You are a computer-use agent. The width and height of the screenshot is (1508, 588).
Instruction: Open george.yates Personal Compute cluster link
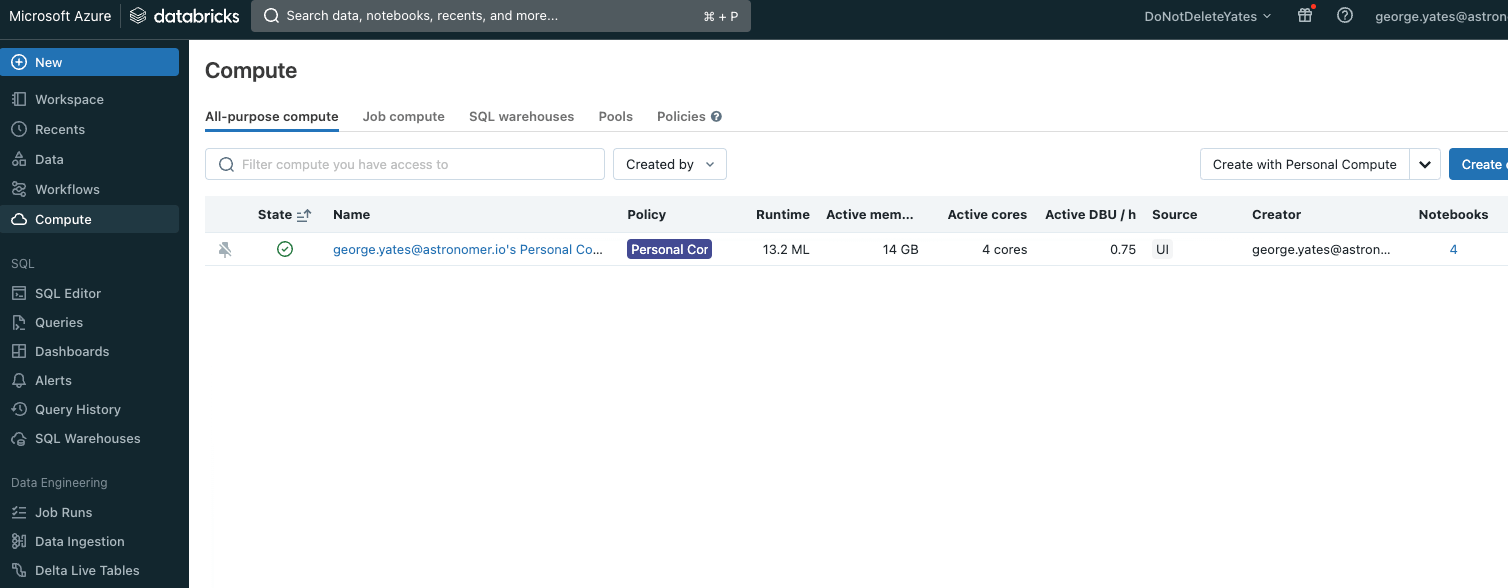(467, 250)
